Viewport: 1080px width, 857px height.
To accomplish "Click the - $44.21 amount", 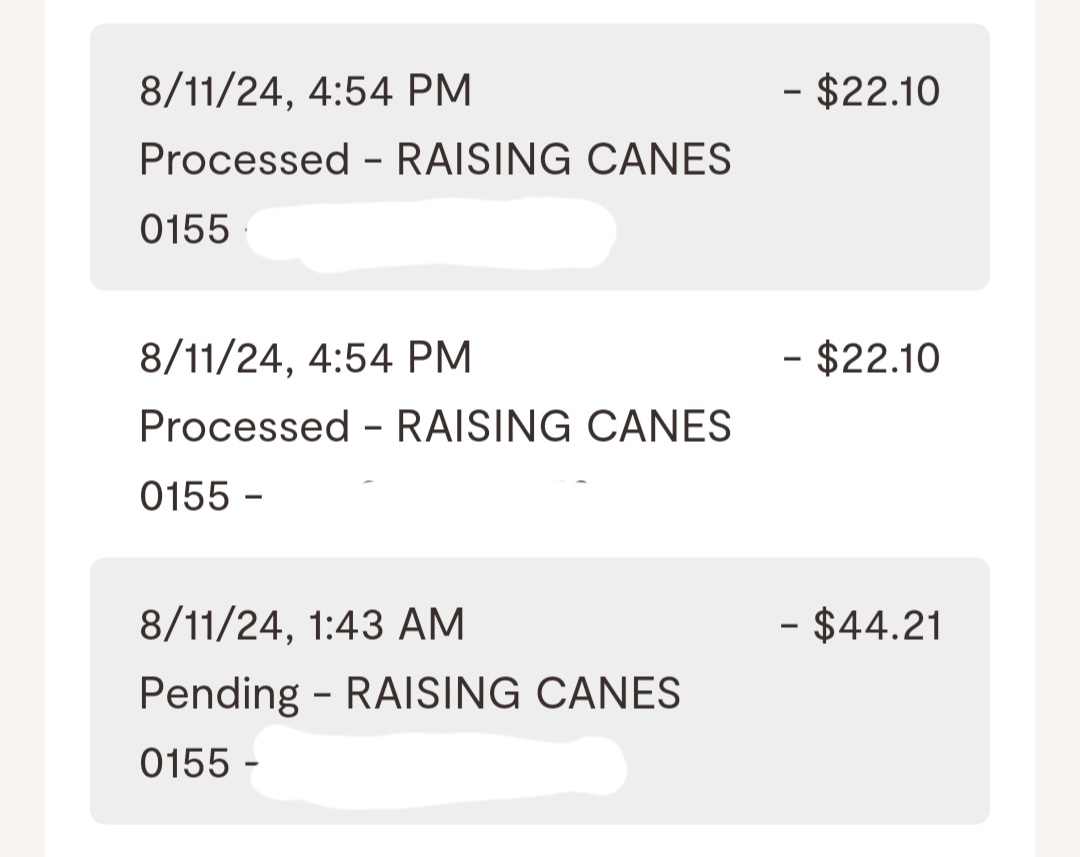I will click(860, 626).
